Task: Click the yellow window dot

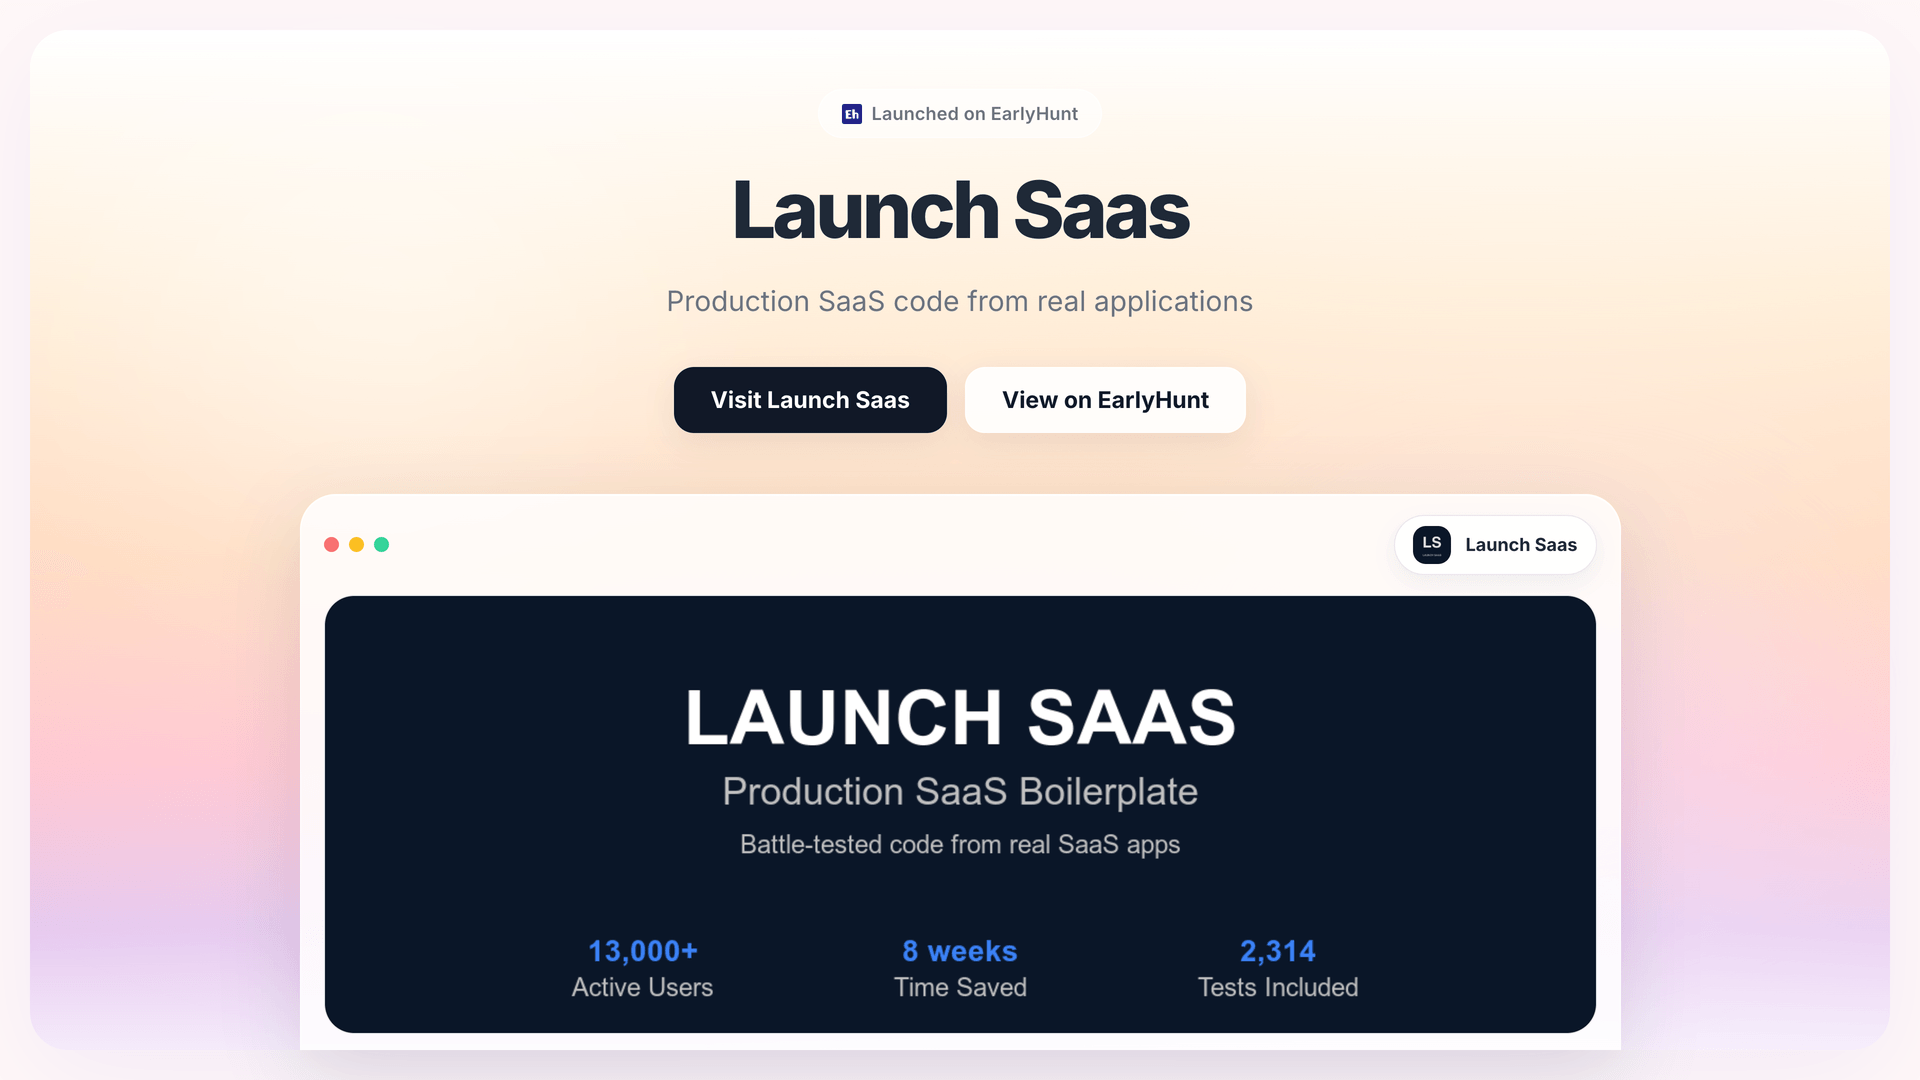Action: point(356,545)
